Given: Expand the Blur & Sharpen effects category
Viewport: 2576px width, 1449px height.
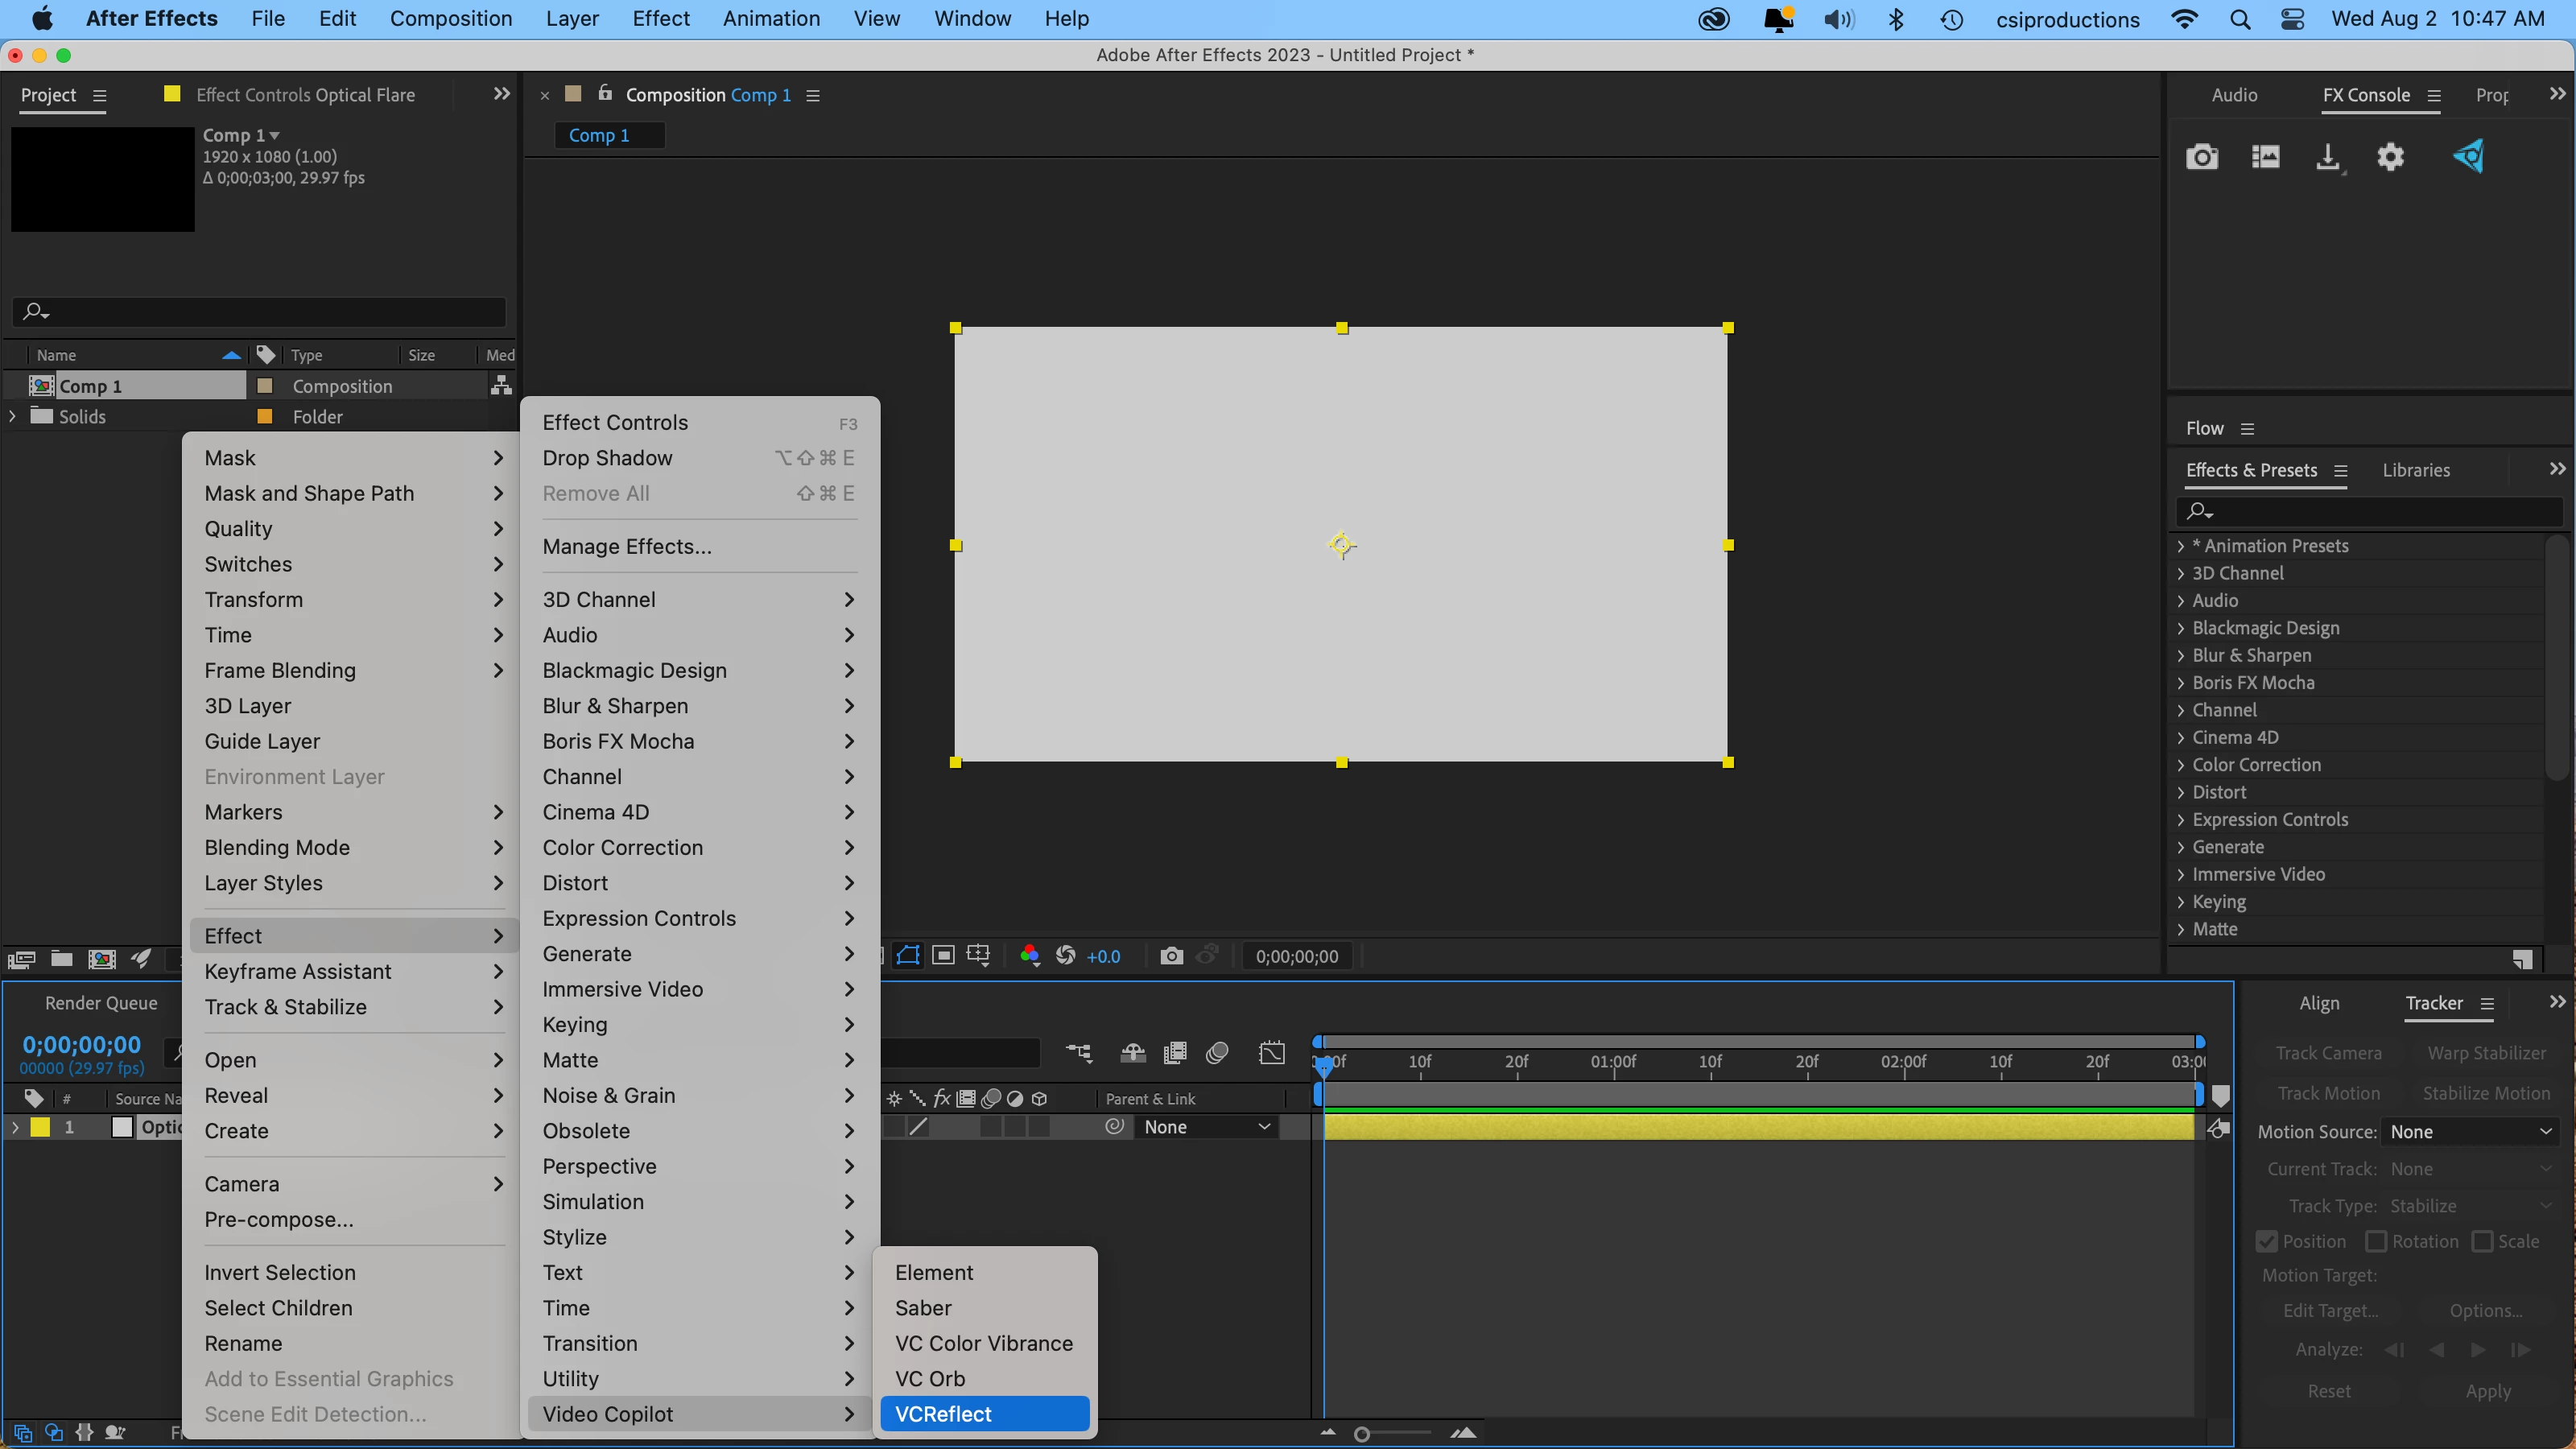Looking at the screenshot, I should 2181,655.
